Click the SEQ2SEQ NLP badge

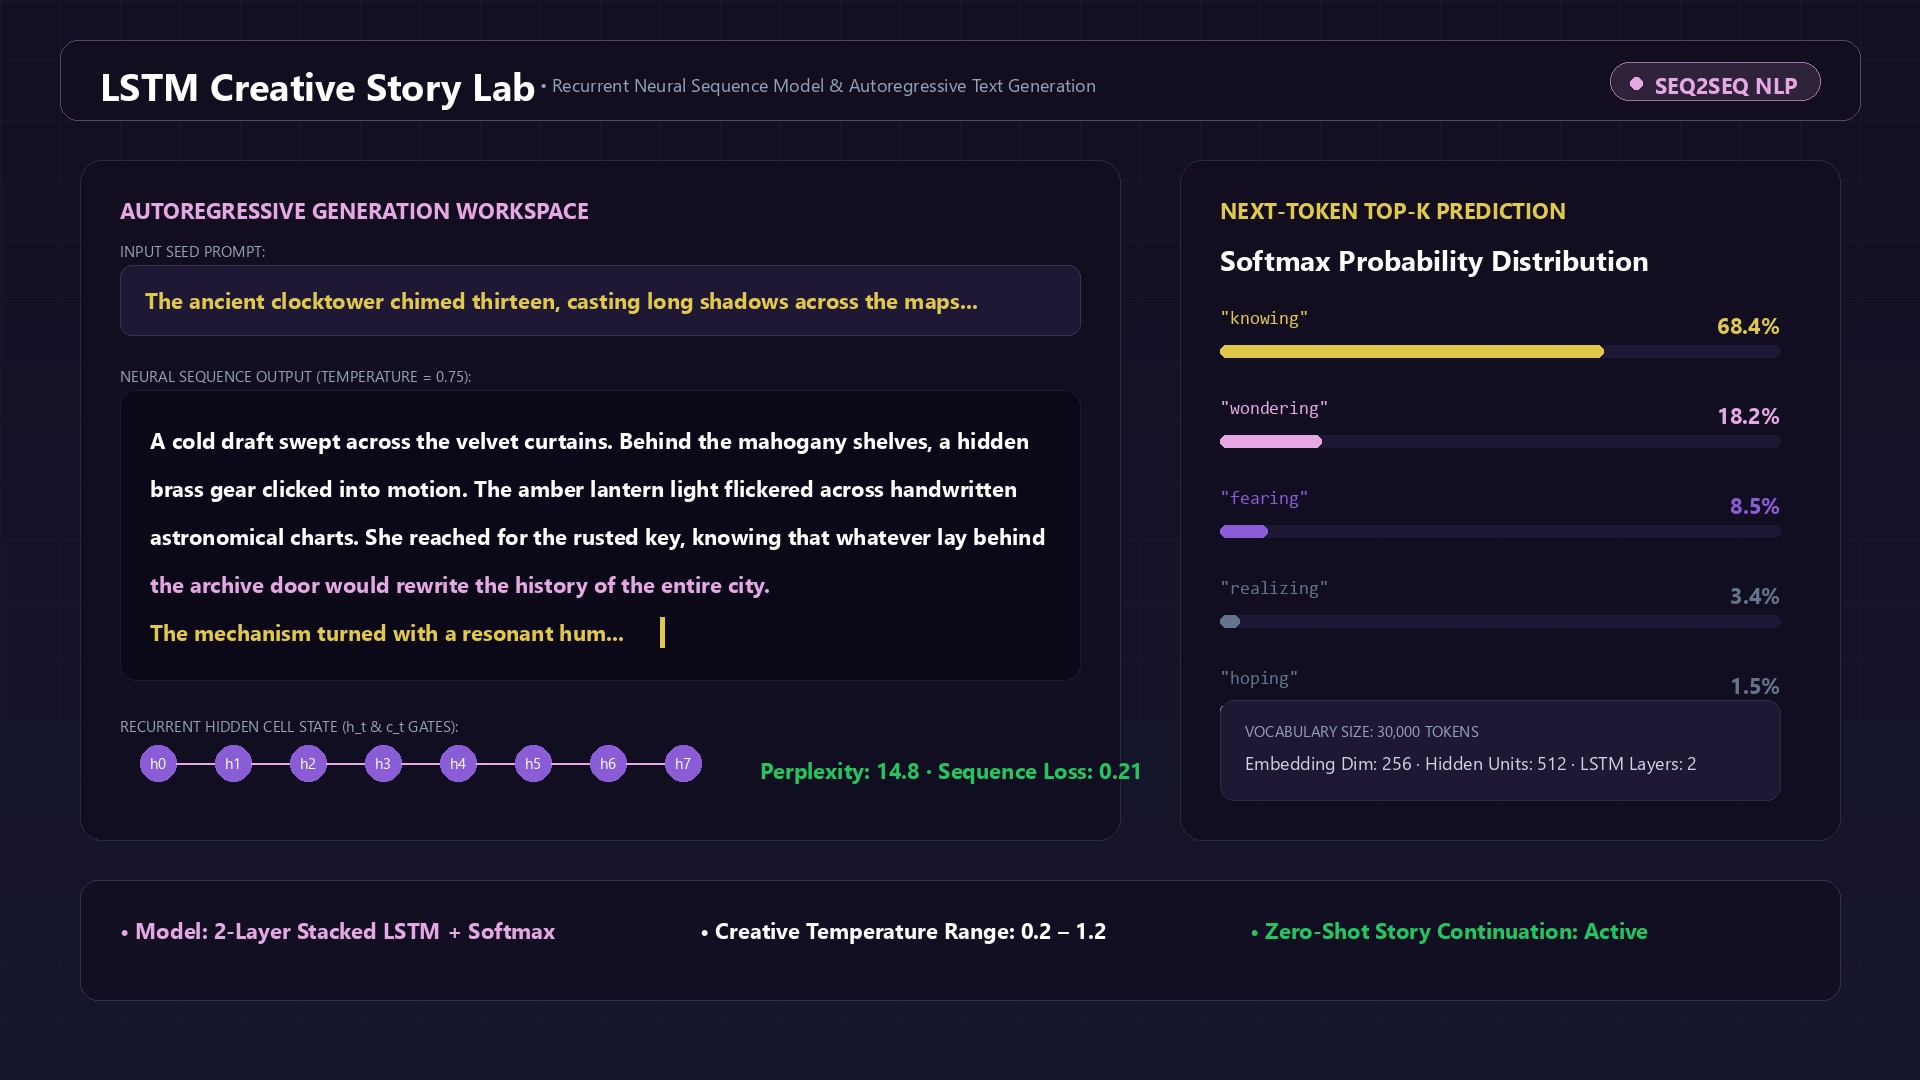(x=1715, y=83)
